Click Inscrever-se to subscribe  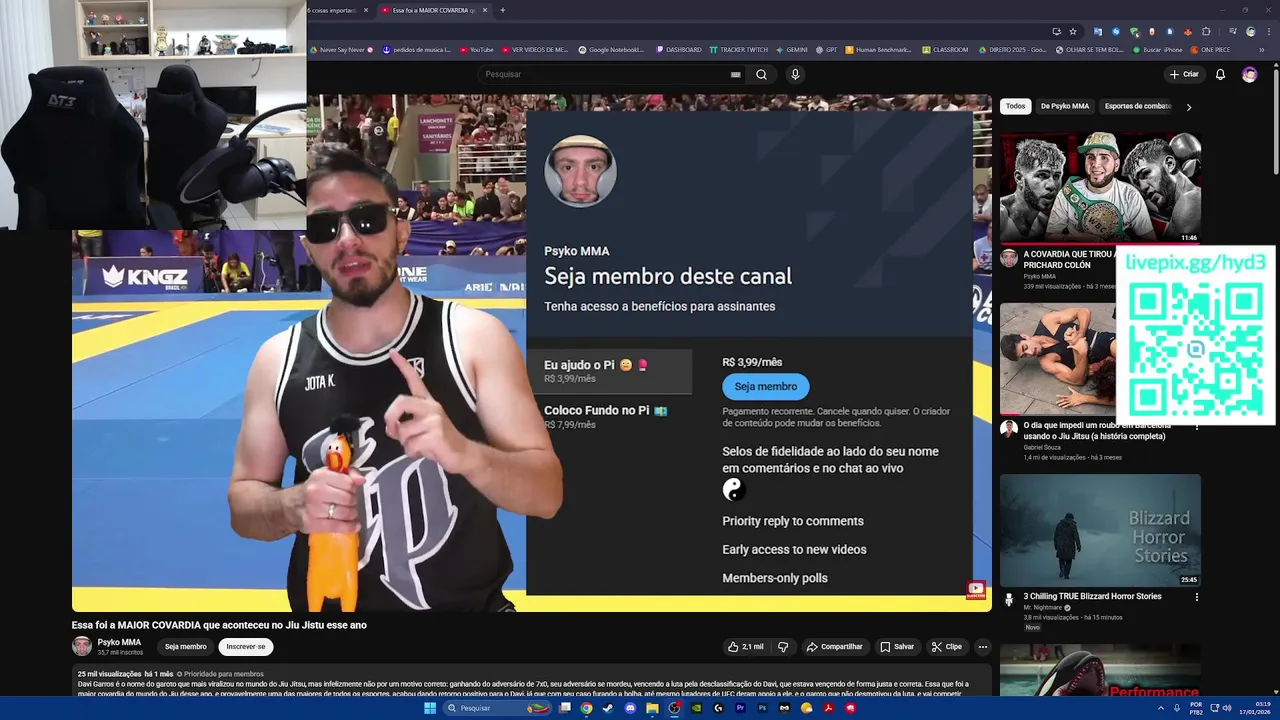pos(246,647)
